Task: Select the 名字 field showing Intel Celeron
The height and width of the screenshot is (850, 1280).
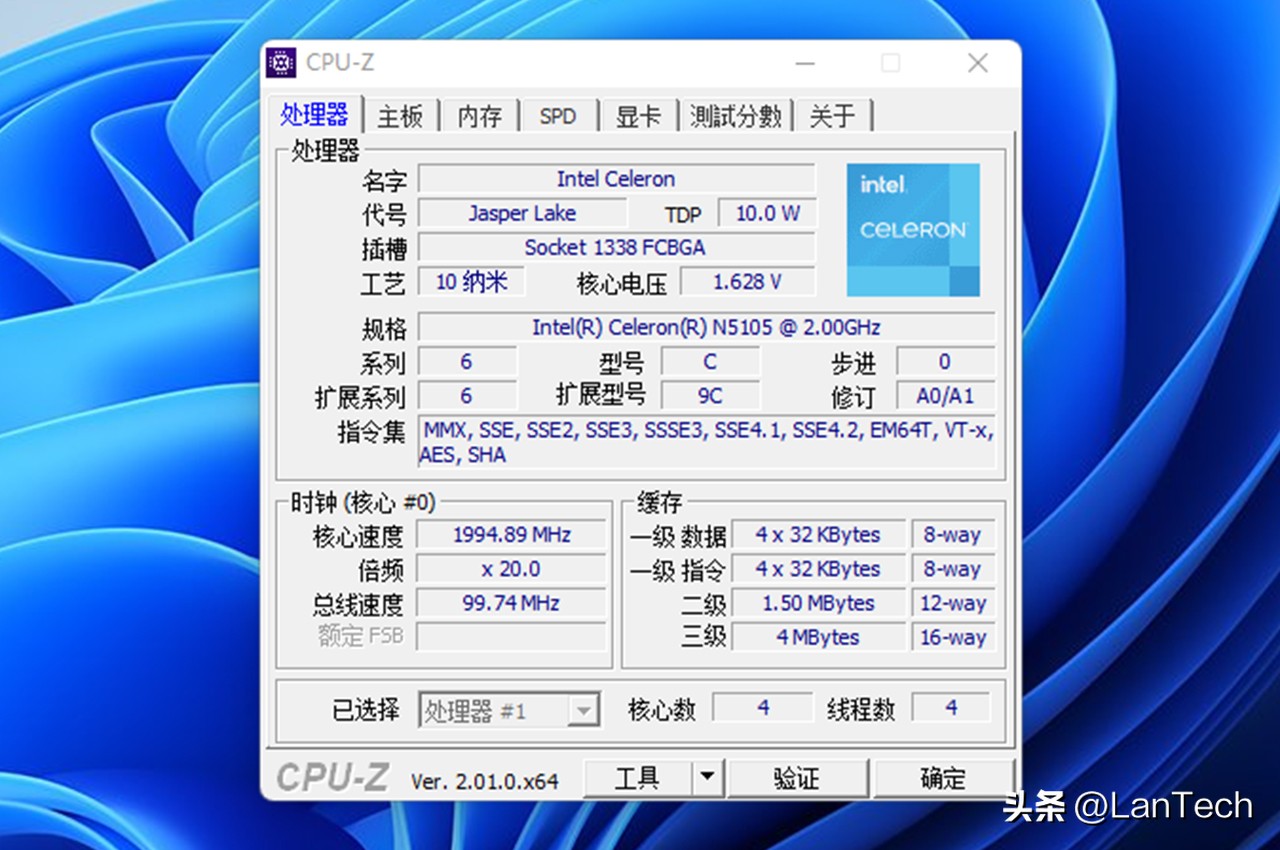Action: point(616,179)
